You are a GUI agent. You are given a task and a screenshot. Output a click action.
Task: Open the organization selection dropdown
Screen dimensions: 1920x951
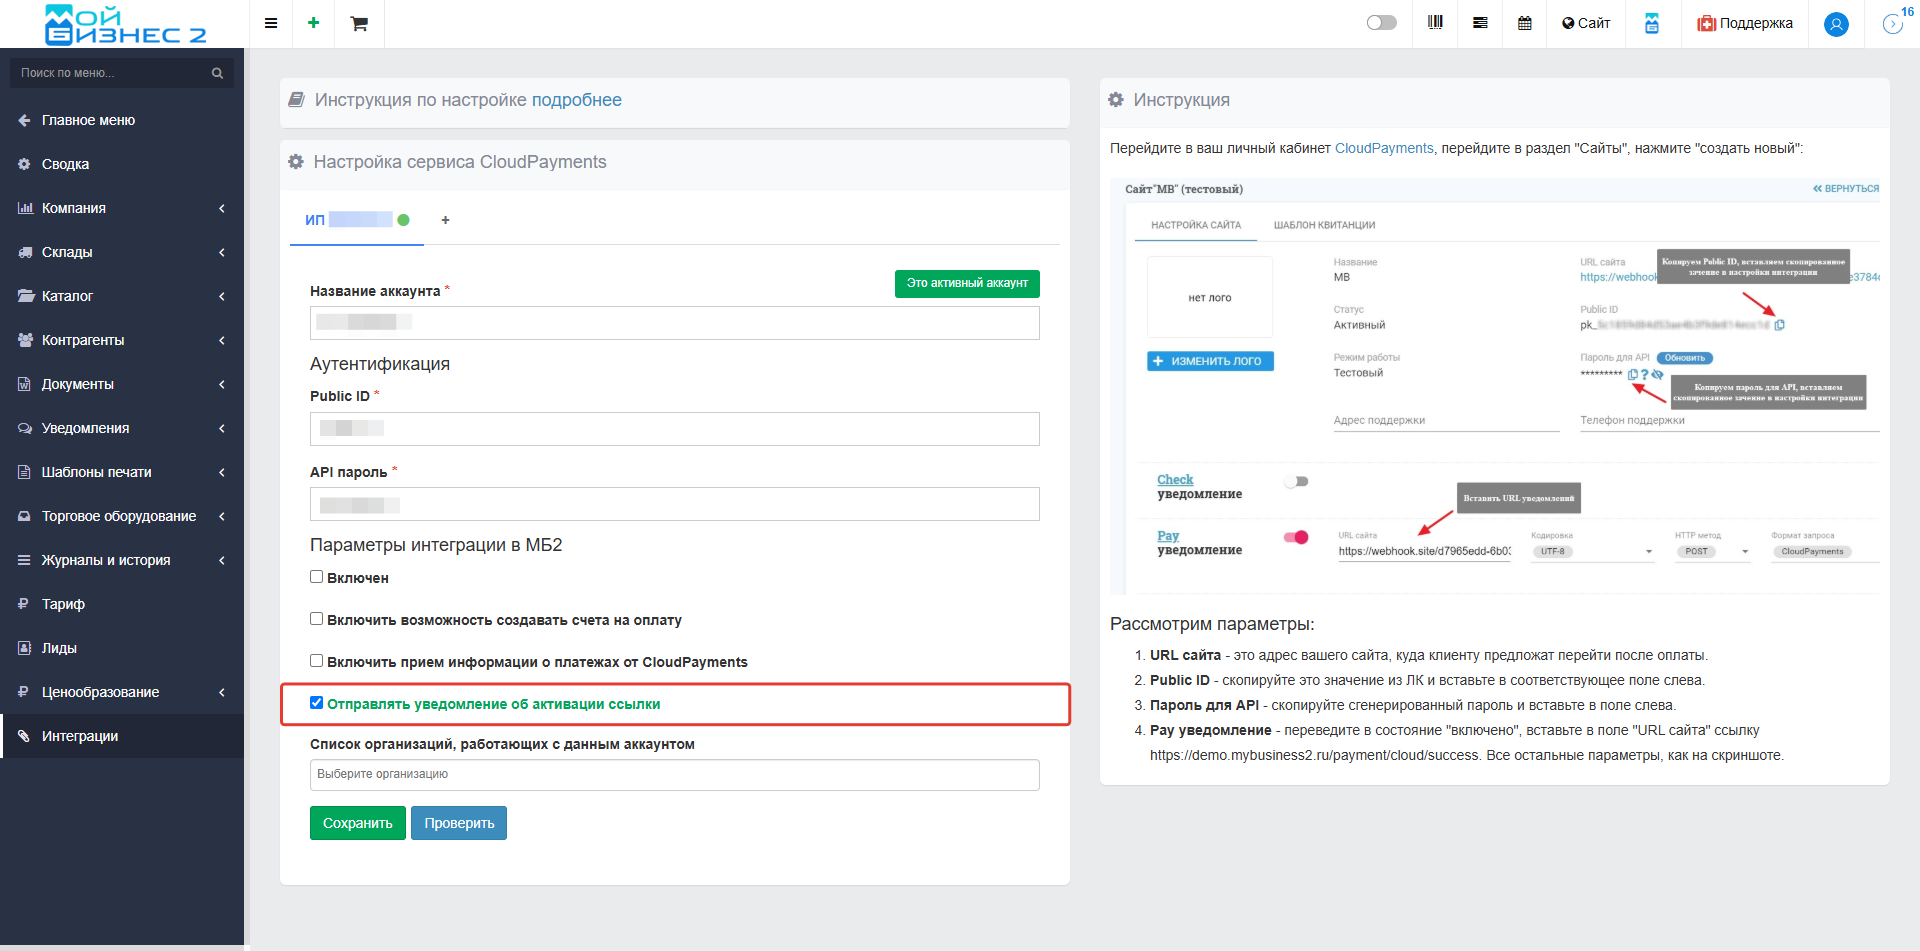674,775
